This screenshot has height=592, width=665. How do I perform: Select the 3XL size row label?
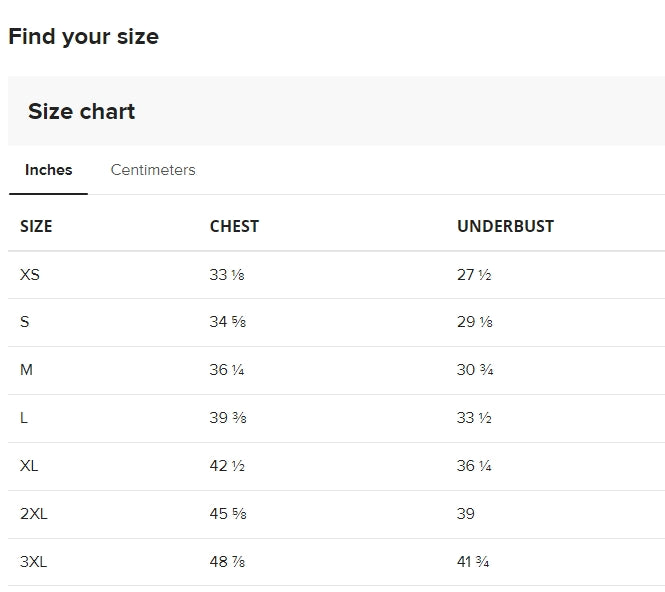point(34,562)
